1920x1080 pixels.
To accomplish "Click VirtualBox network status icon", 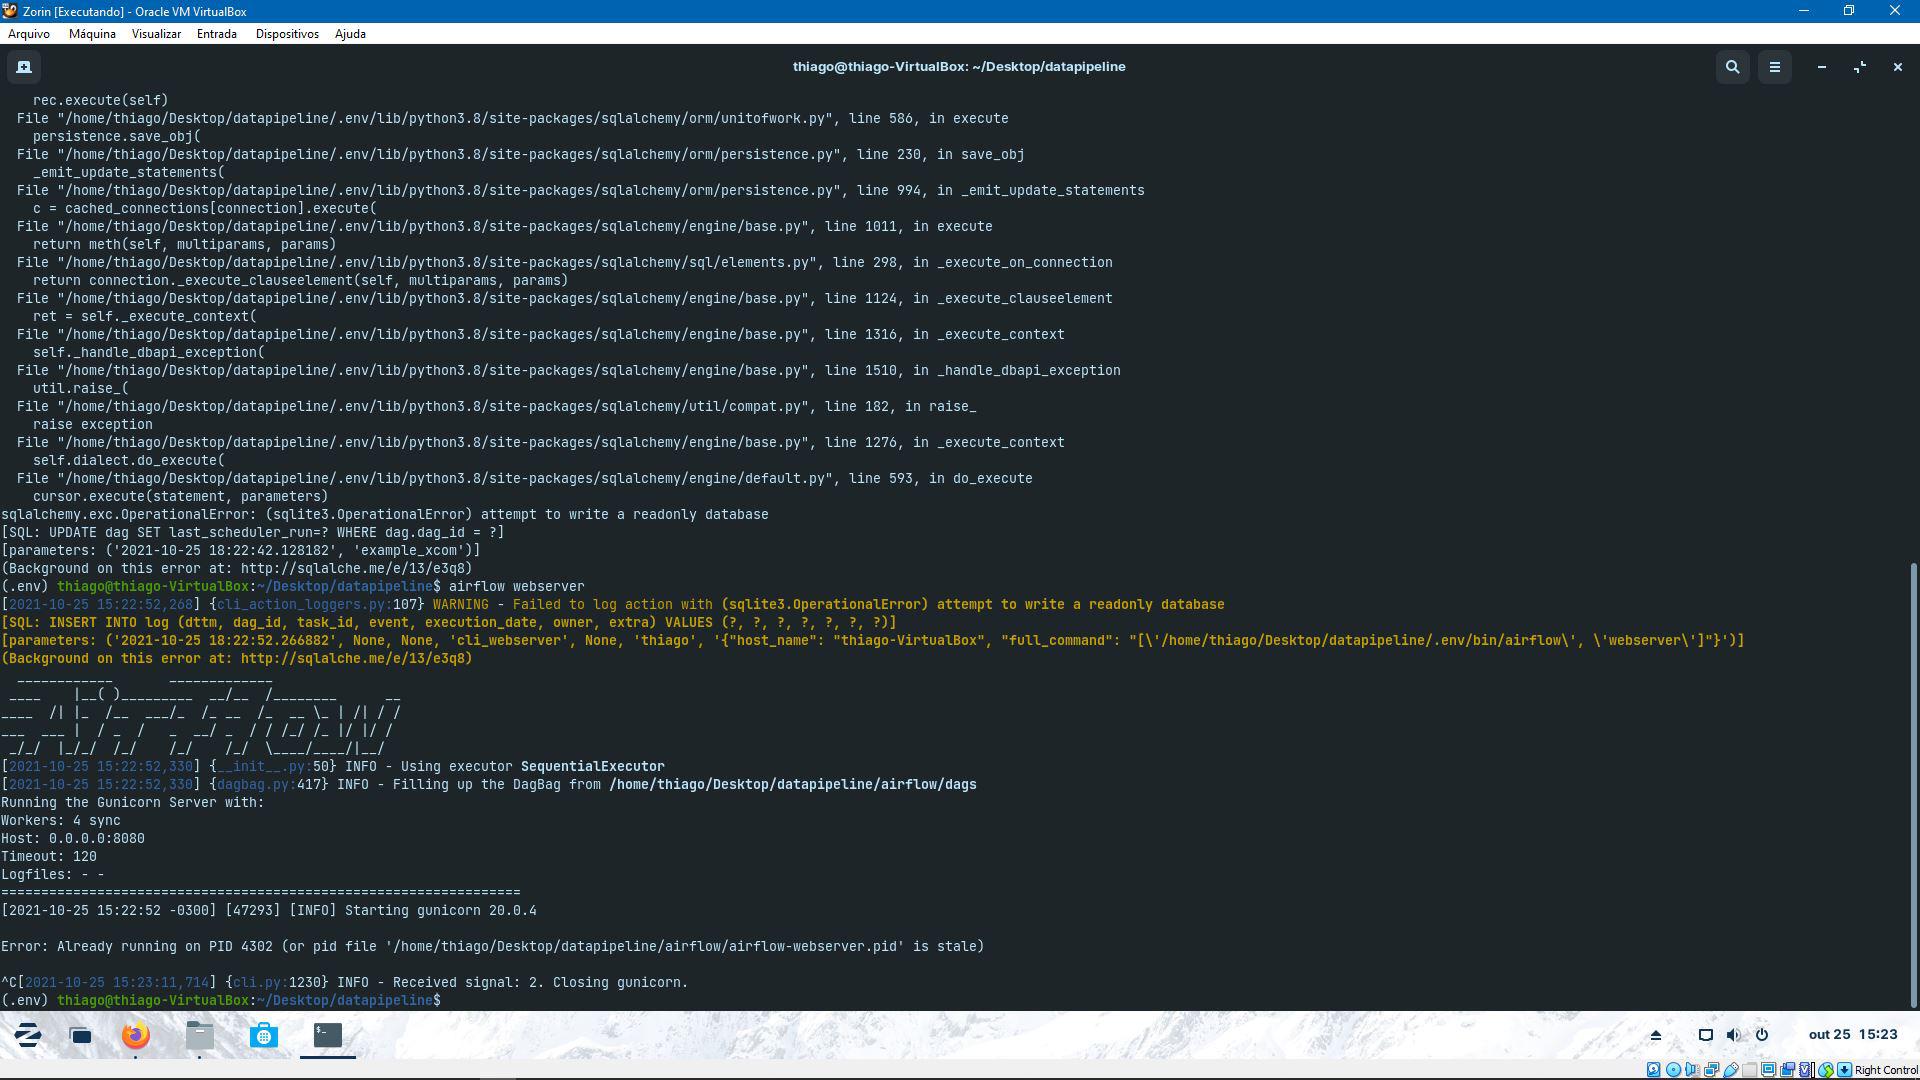I will [x=1711, y=1070].
